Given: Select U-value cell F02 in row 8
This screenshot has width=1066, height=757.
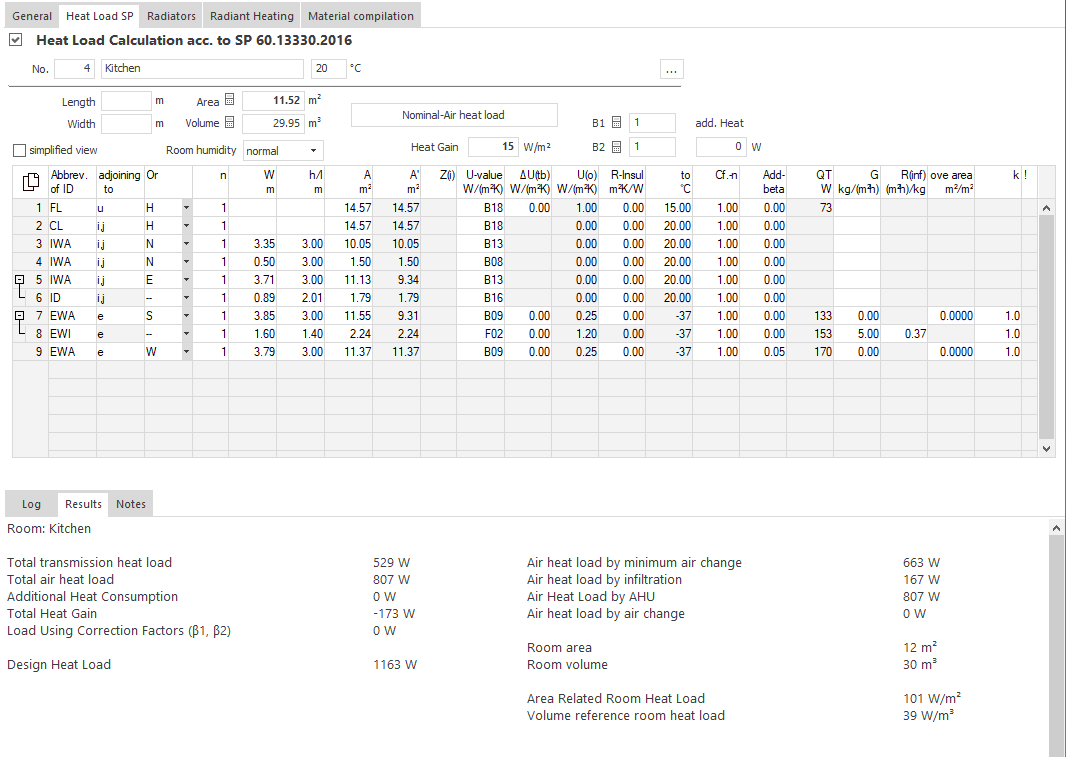Looking at the screenshot, I should [480, 334].
